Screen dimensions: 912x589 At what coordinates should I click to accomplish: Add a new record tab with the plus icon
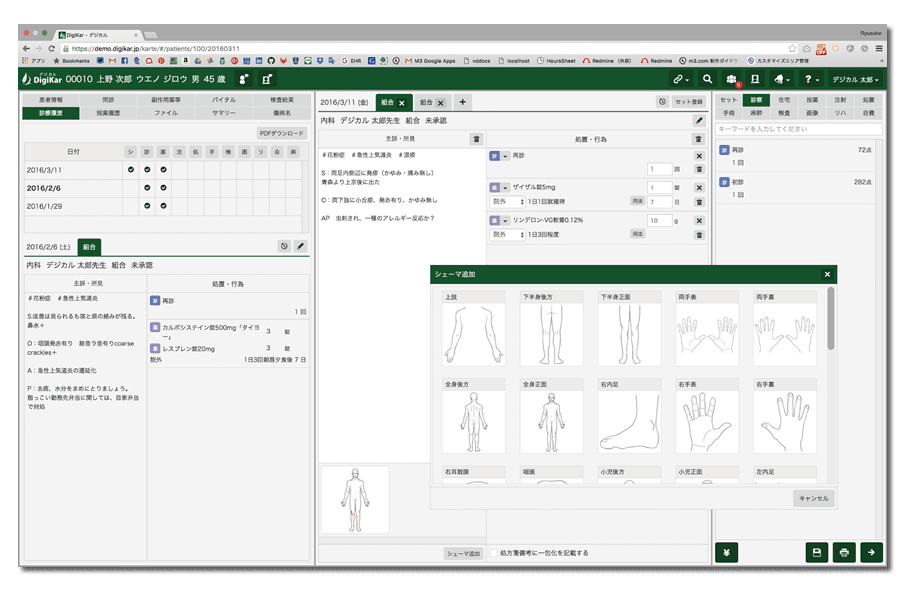click(462, 102)
